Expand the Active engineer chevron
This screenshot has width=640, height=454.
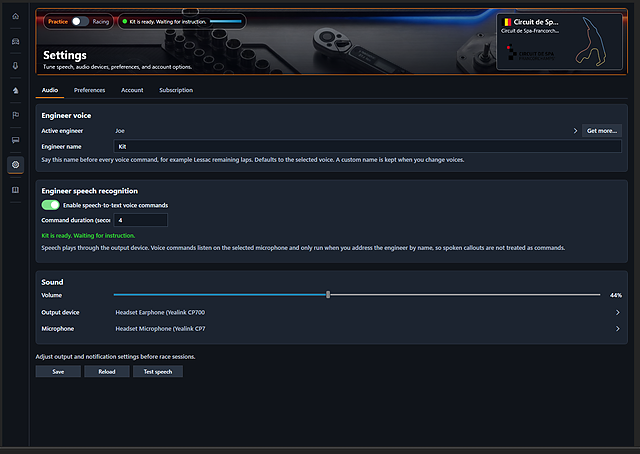[575, 131]
